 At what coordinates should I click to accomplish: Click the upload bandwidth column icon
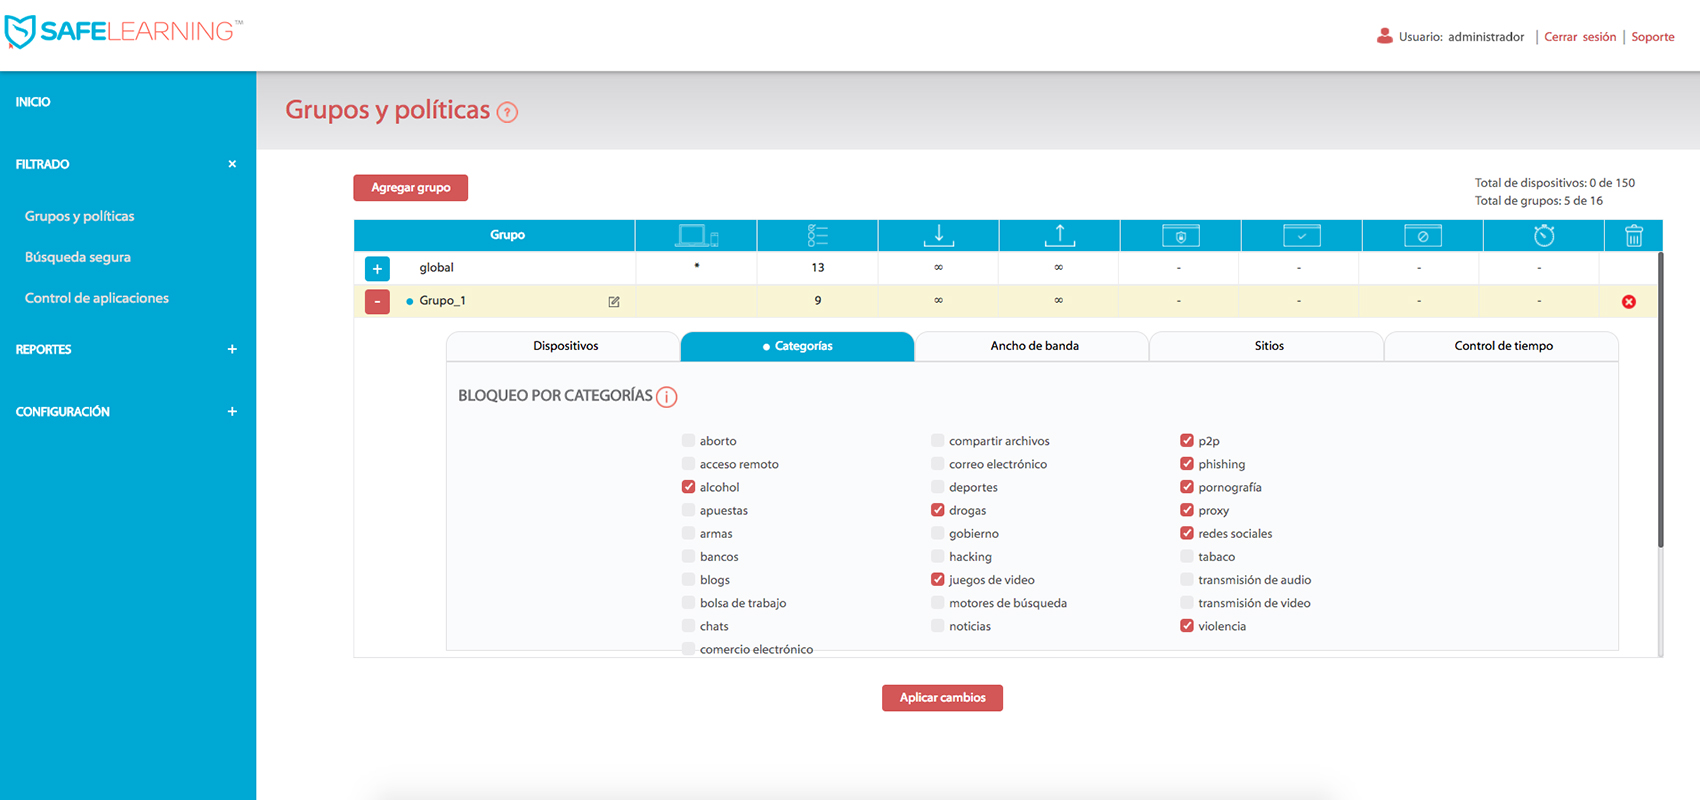click(1059, 236)
